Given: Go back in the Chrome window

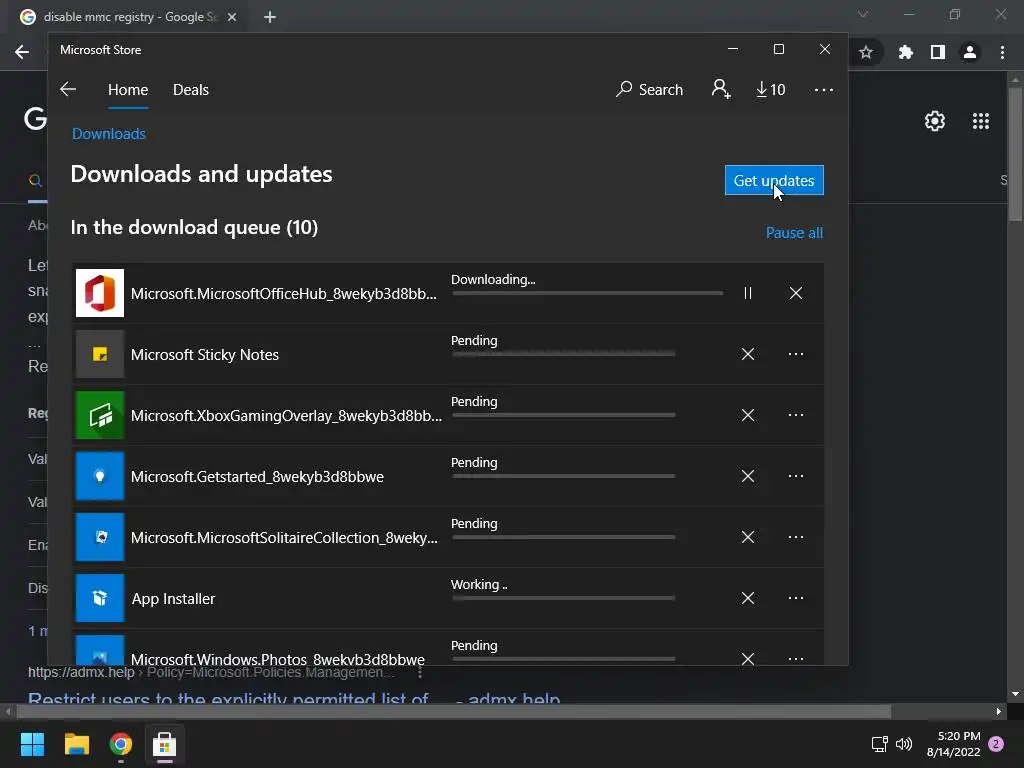Looking at the screenshot, I should (22, 52).
